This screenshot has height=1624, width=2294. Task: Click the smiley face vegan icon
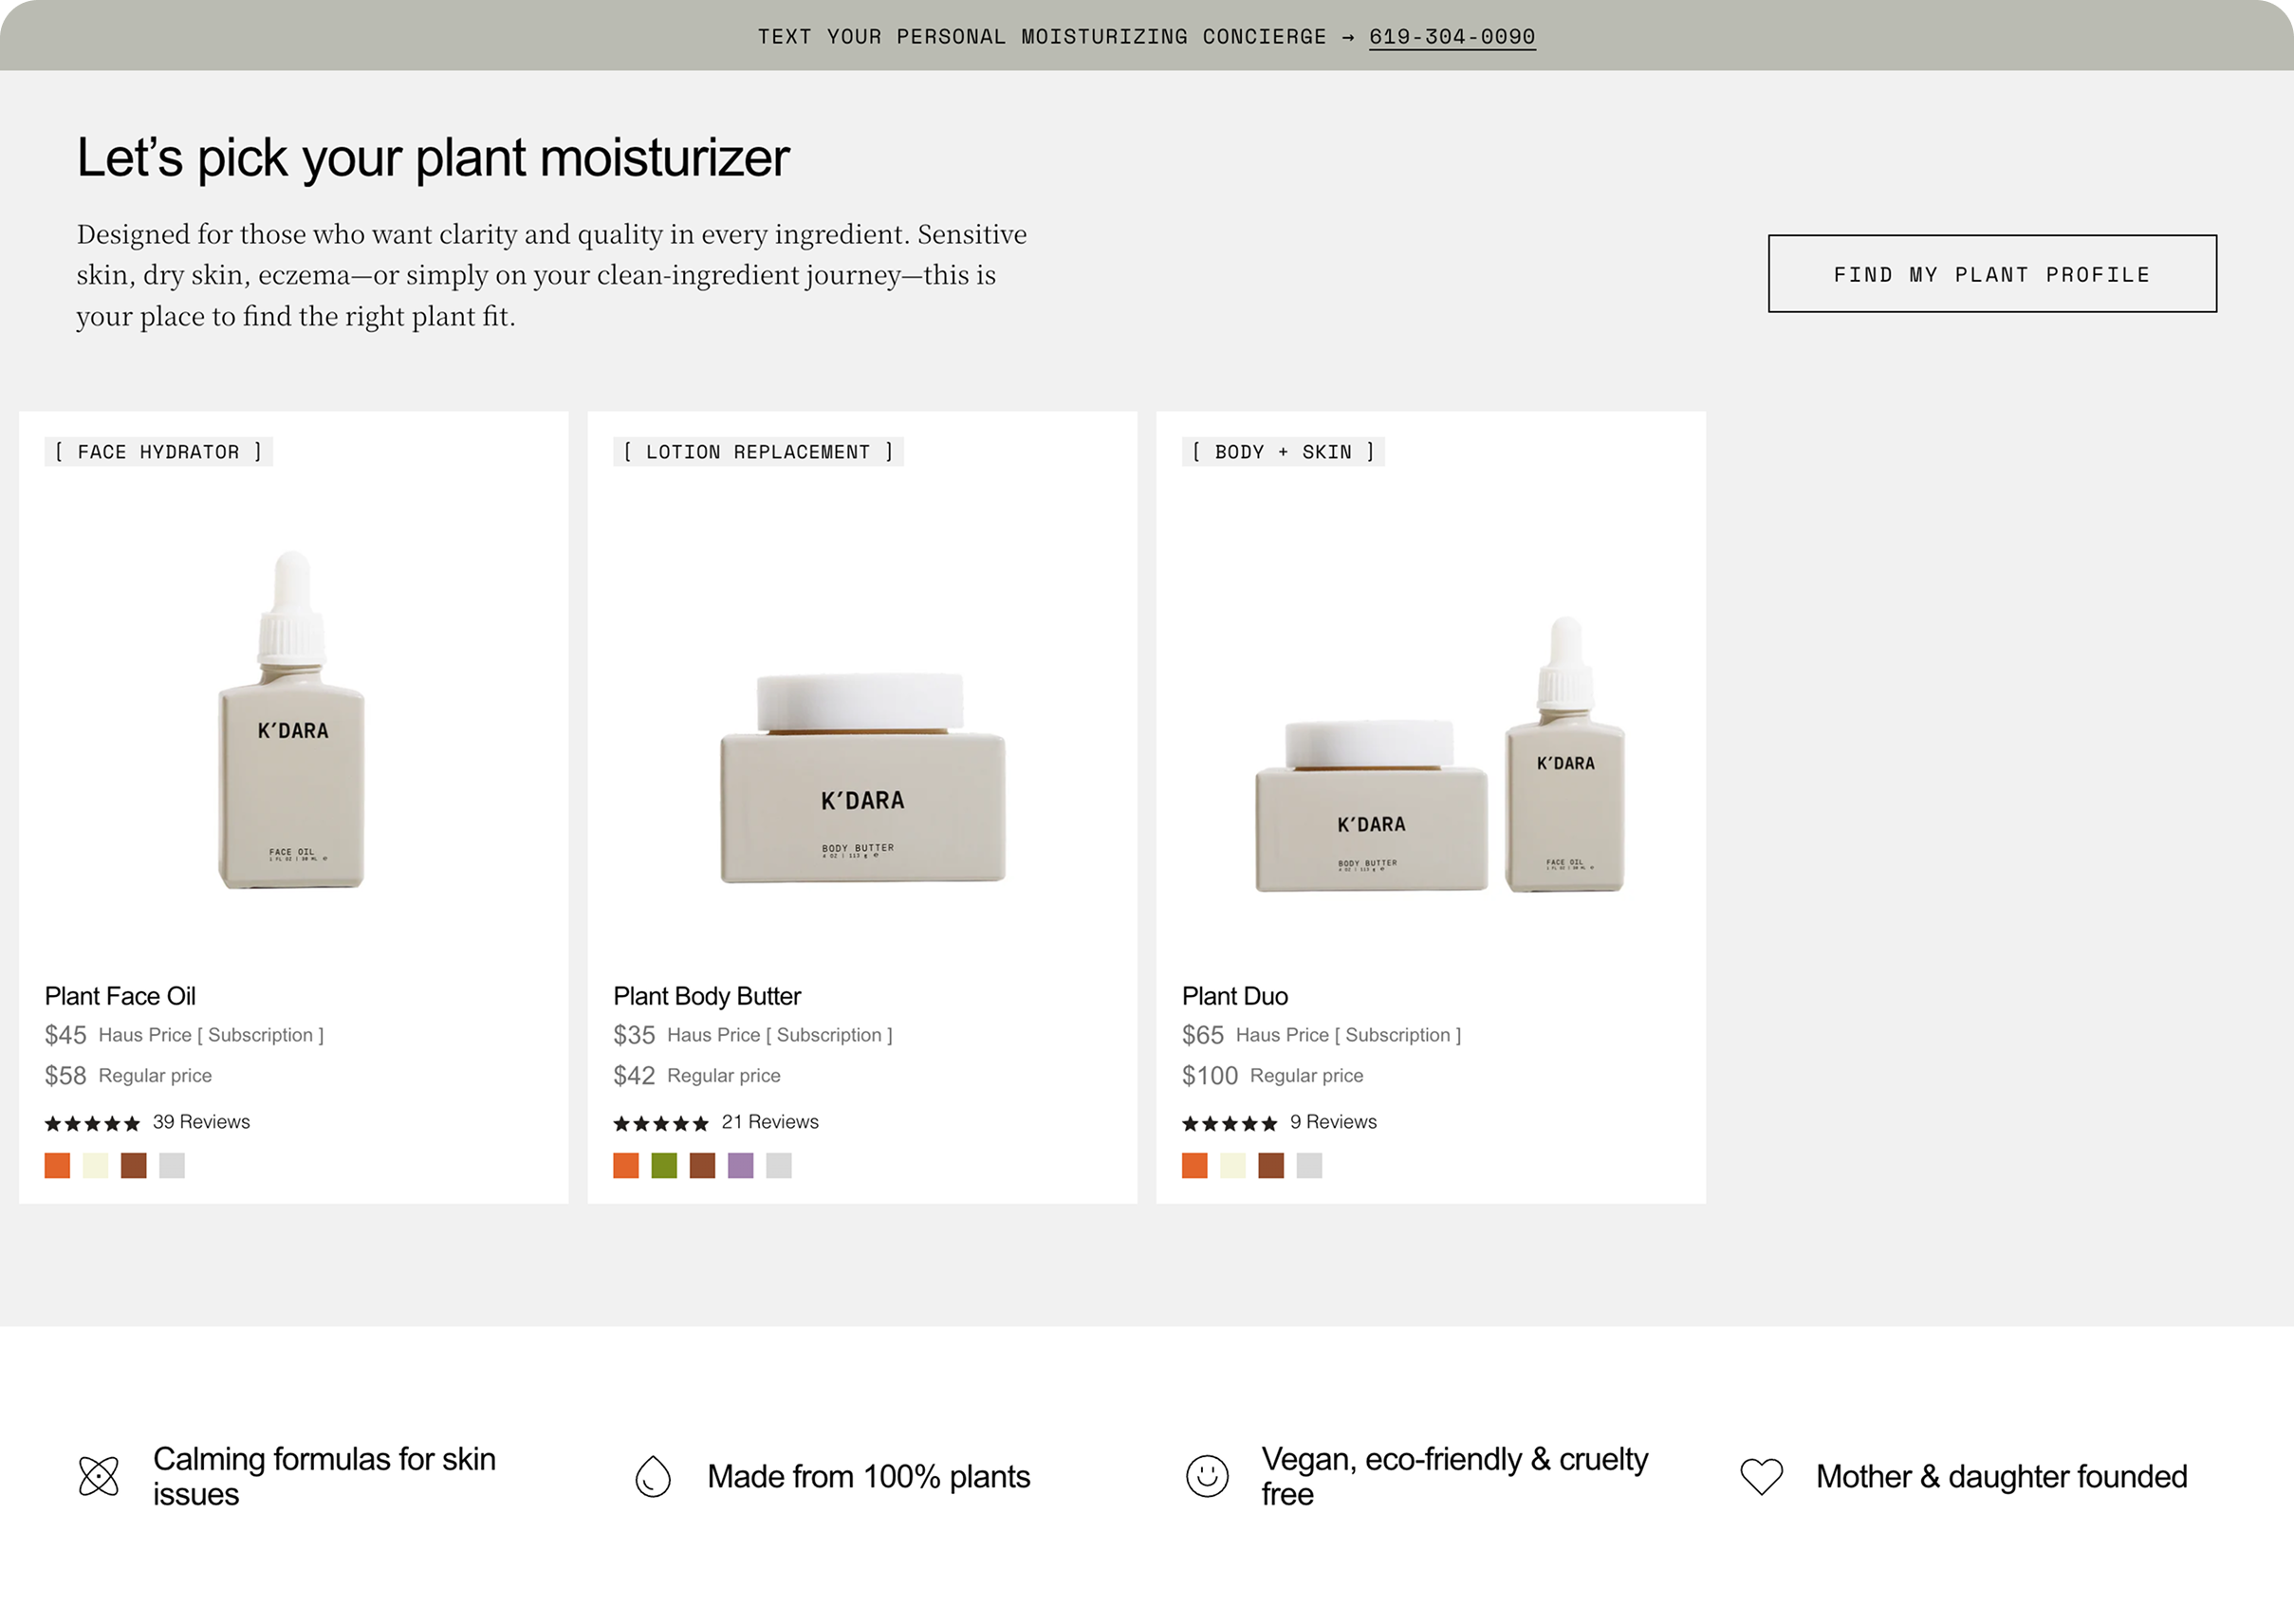click(x=1207, y=1476)
